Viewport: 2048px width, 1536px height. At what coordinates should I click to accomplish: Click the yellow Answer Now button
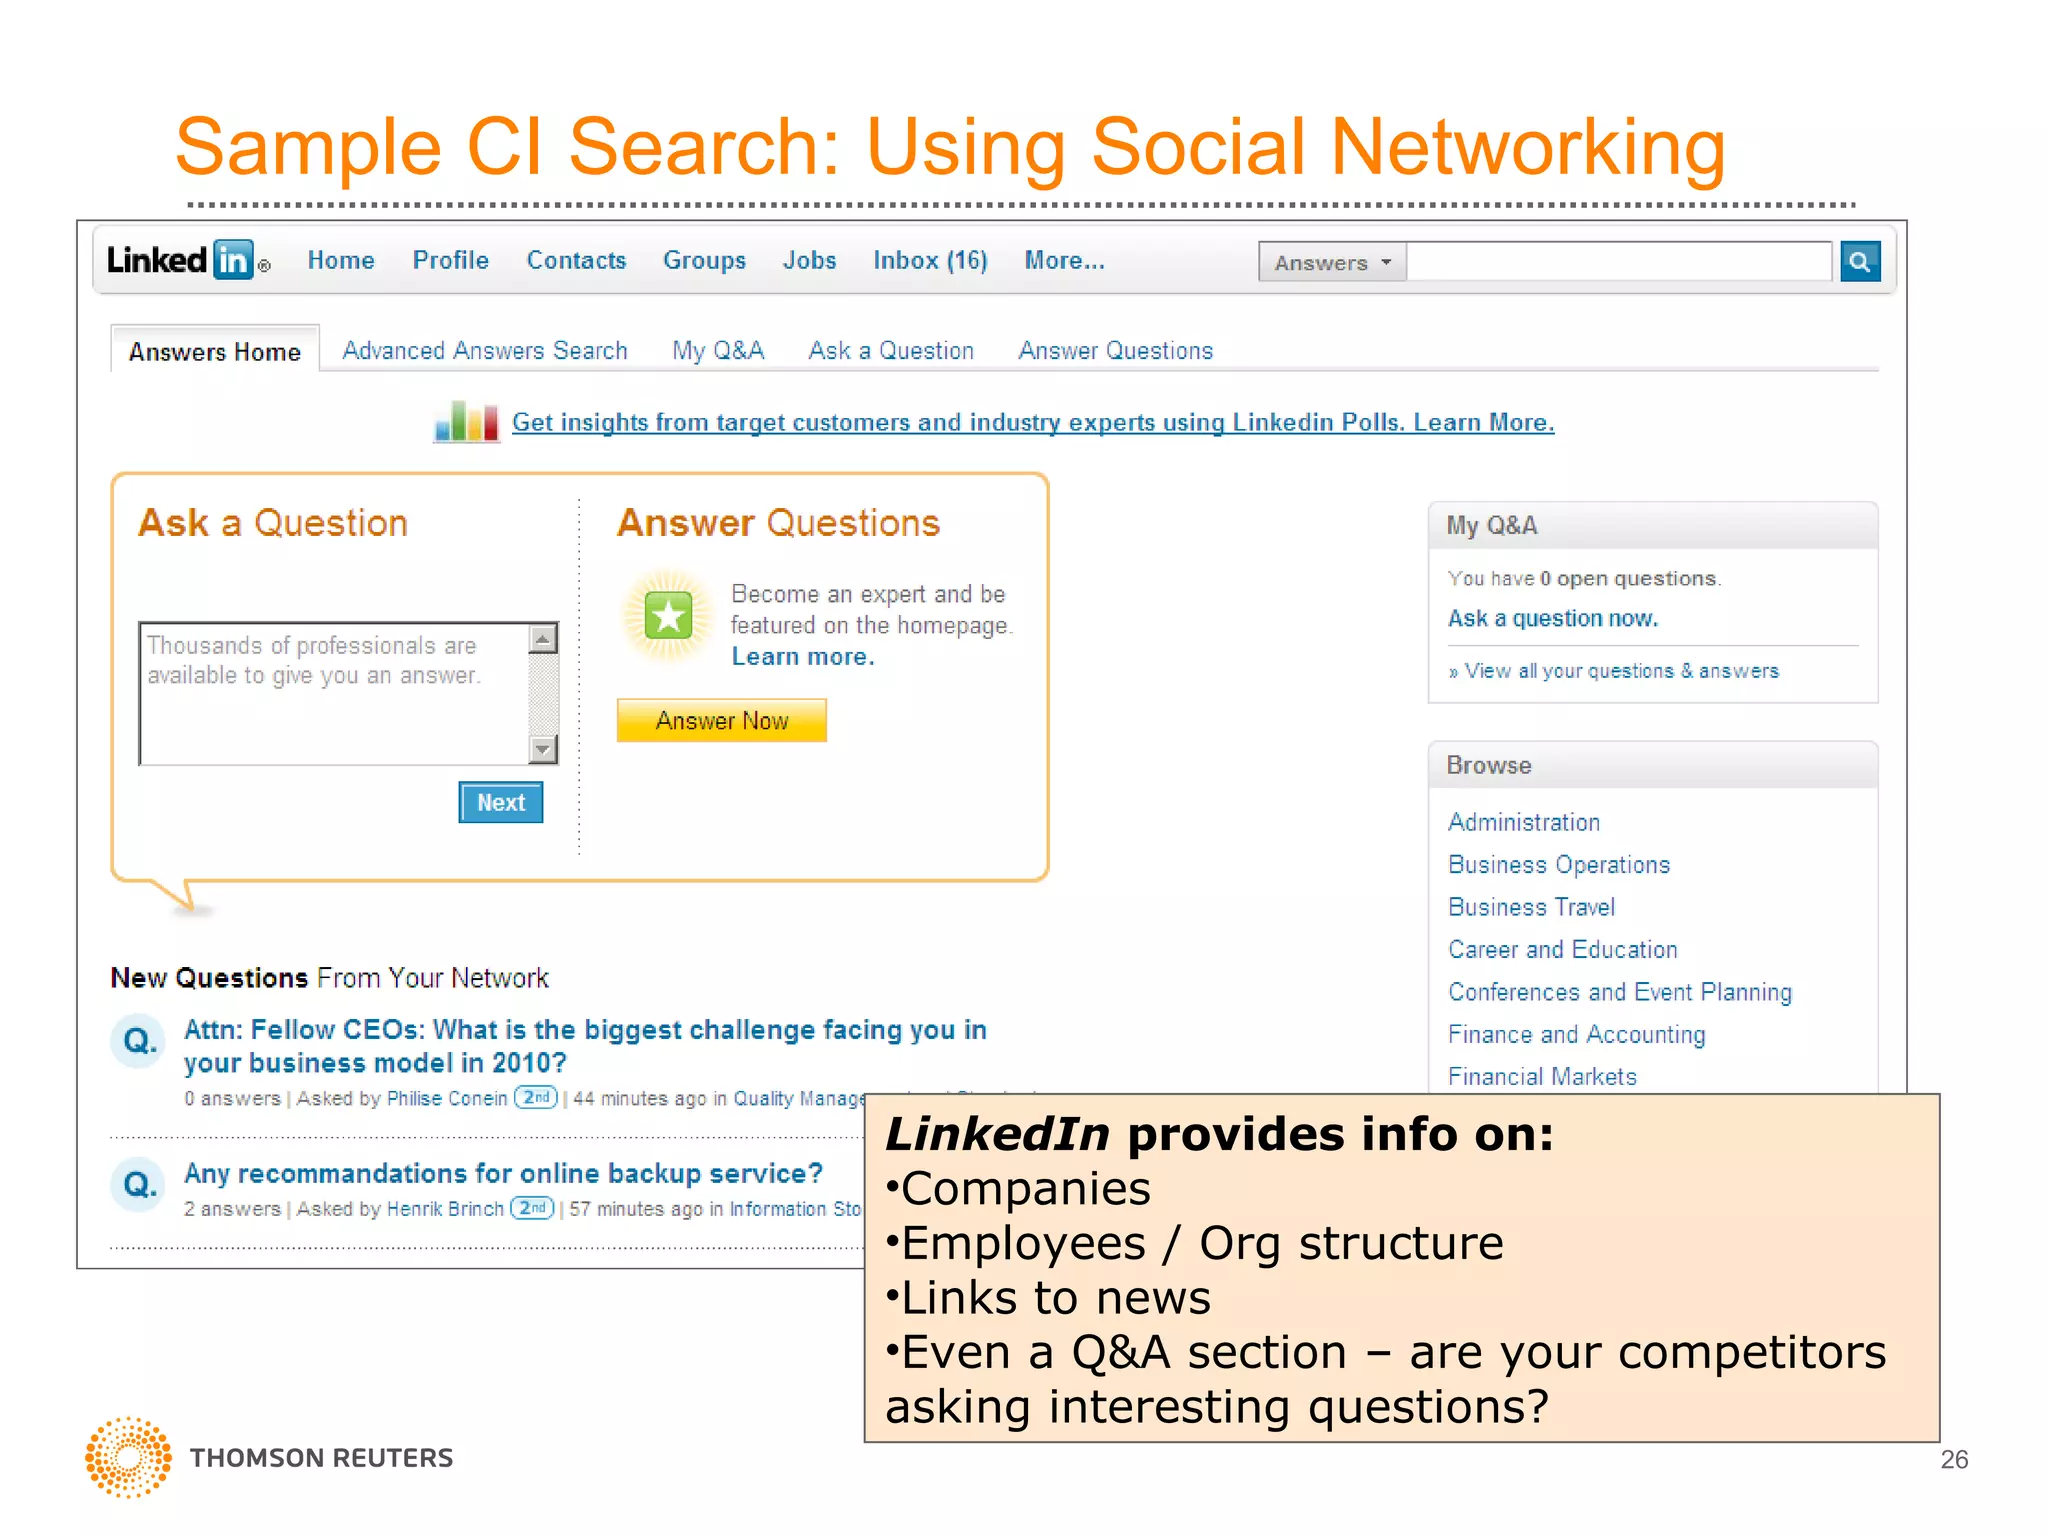coord(722,720)
